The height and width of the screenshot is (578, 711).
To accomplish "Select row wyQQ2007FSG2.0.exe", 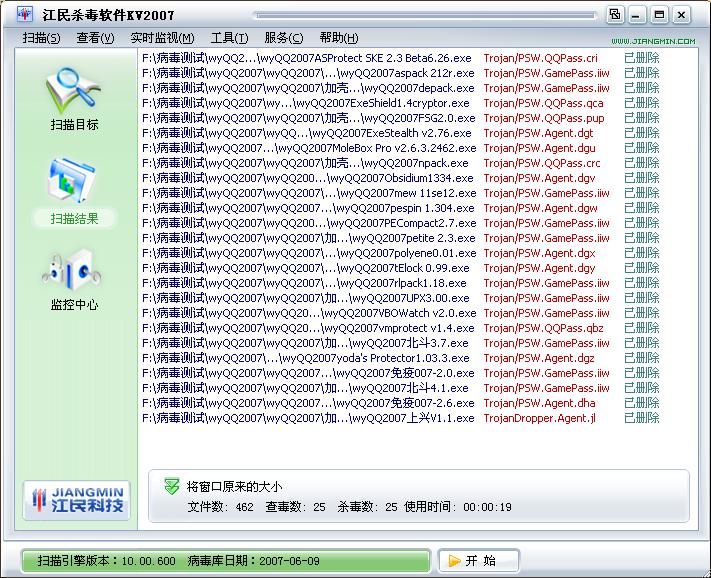I will (401, 118).
